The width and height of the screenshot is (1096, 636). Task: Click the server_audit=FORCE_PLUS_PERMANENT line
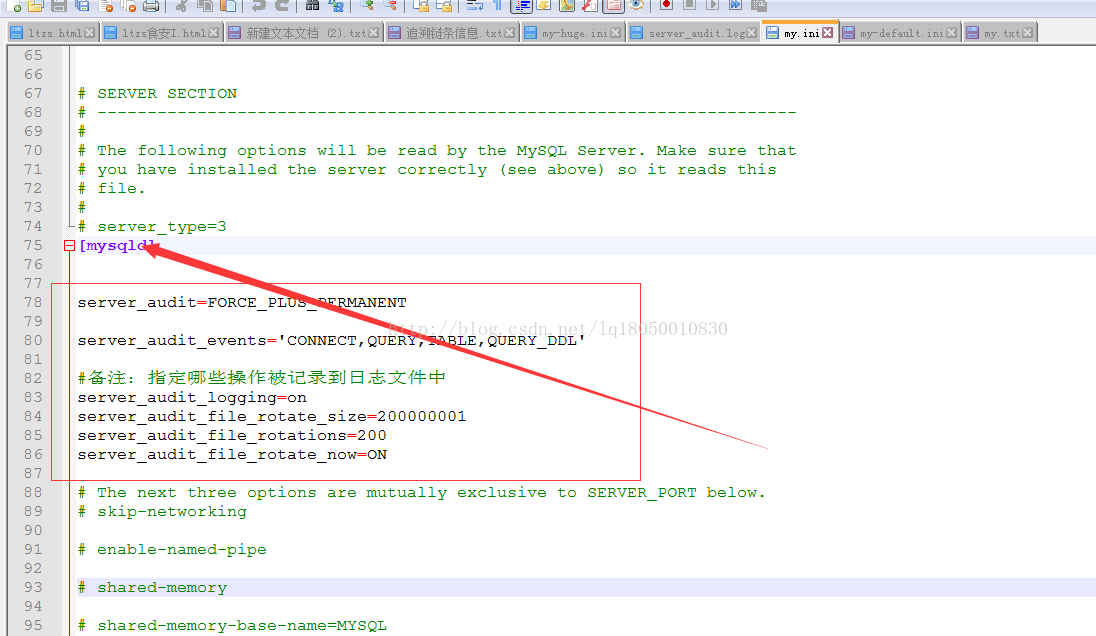[x=242, y=303]
